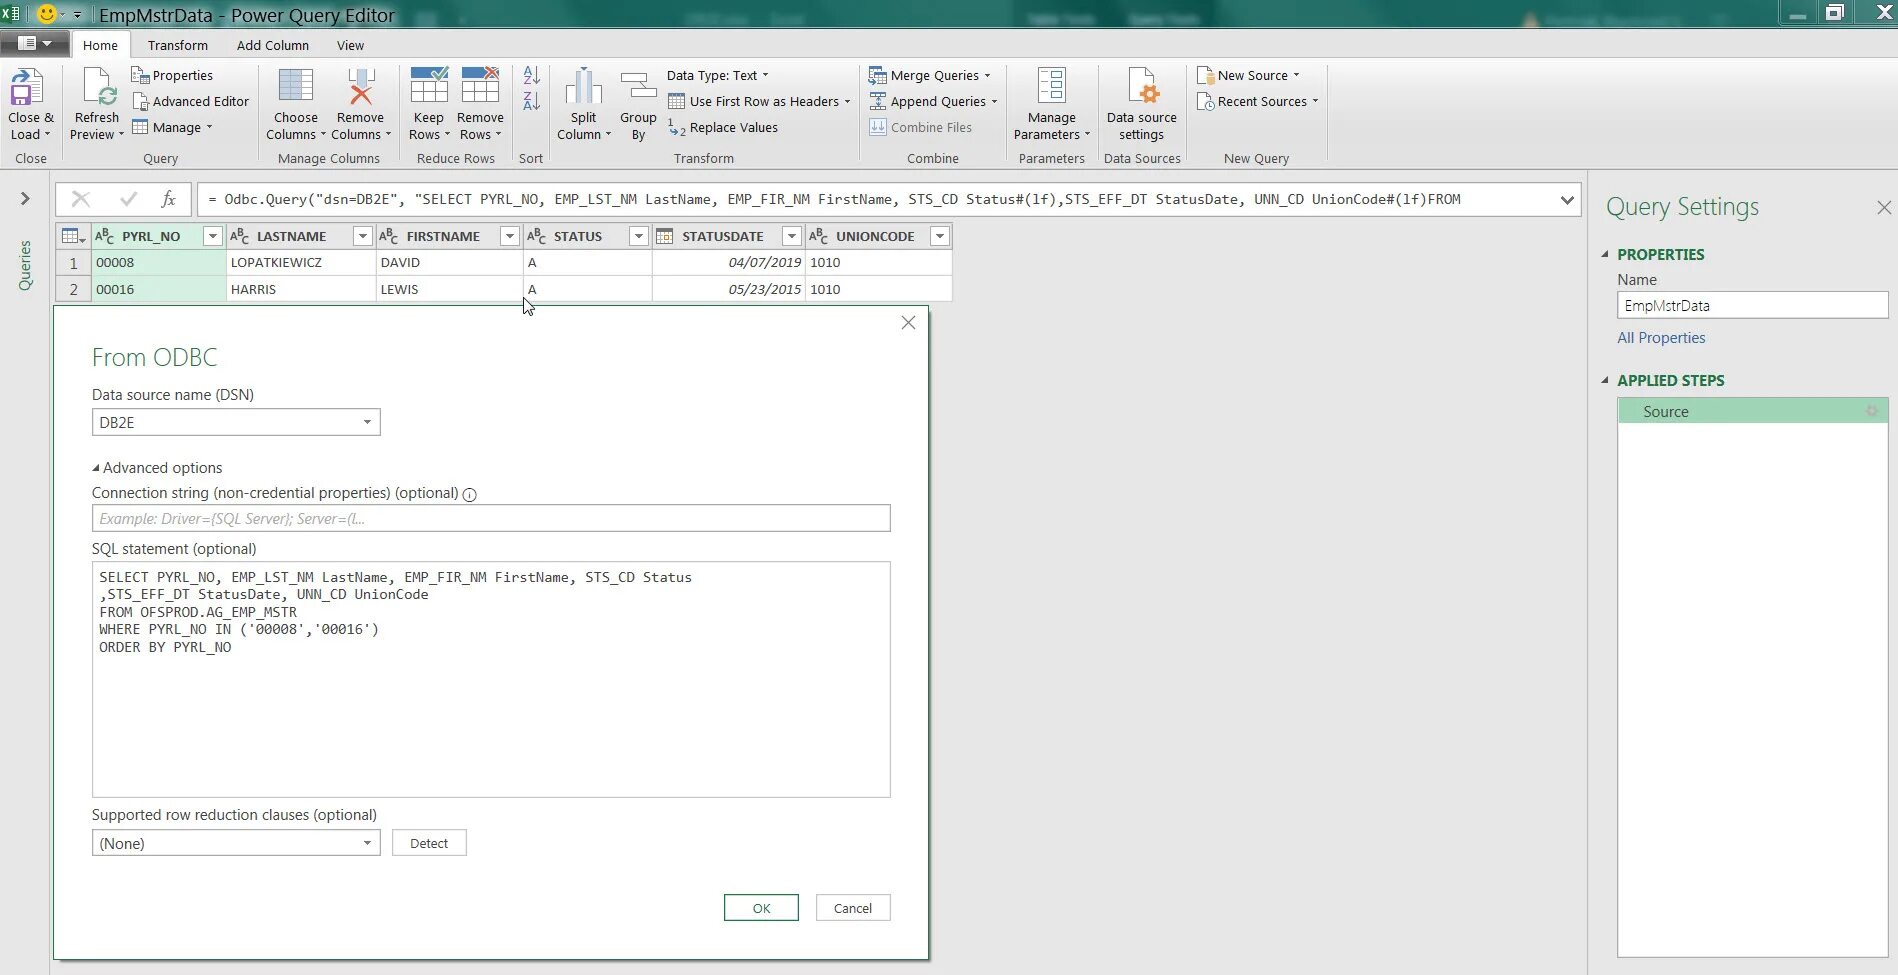Screen dimensions: 1898x975
Task: Click the Refresh Preview icon
Action: pos(99,87)
